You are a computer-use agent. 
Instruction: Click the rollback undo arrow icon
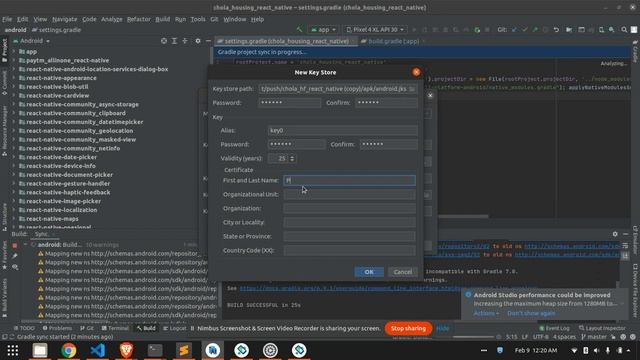tap(556, 30)
